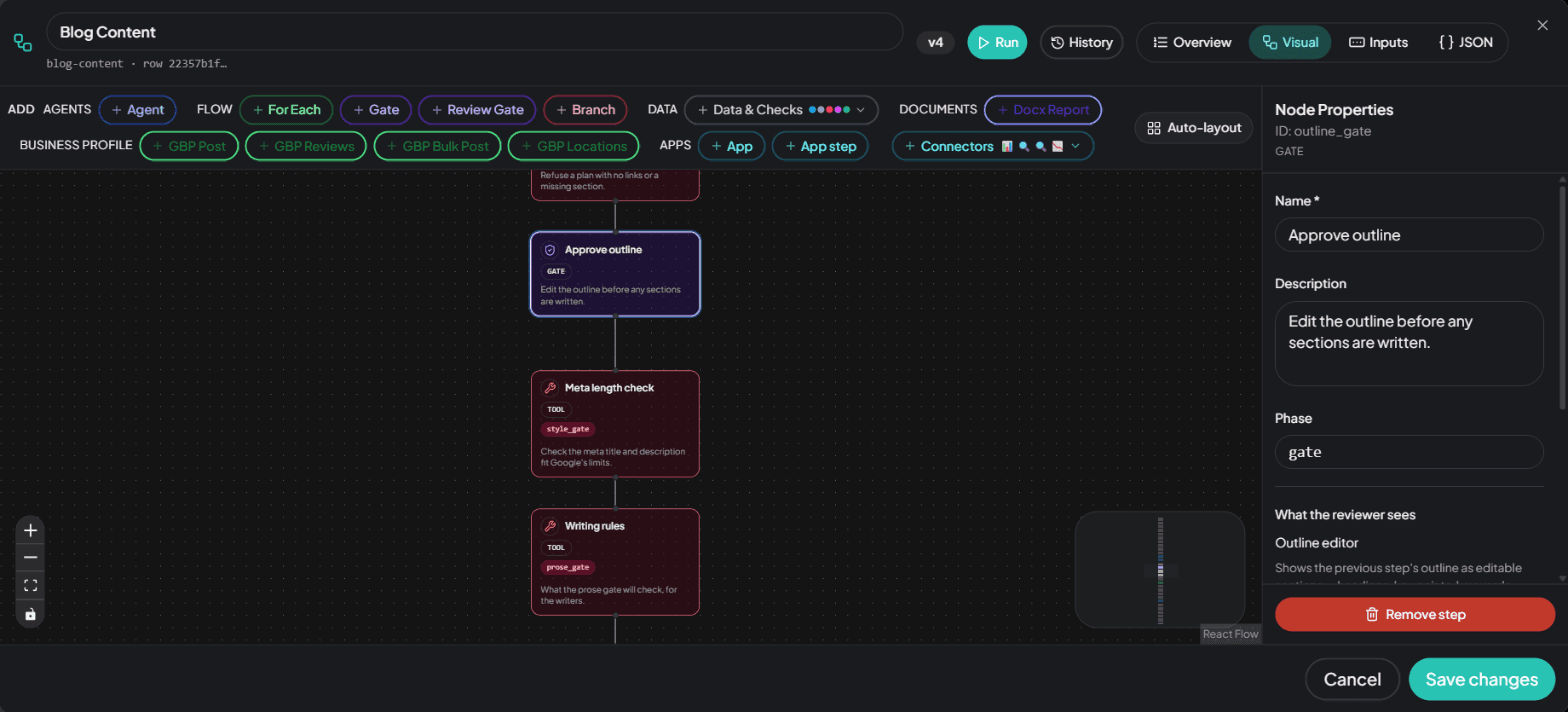
Task: Select the Approve outline gate node
Action: pos(615,274)
